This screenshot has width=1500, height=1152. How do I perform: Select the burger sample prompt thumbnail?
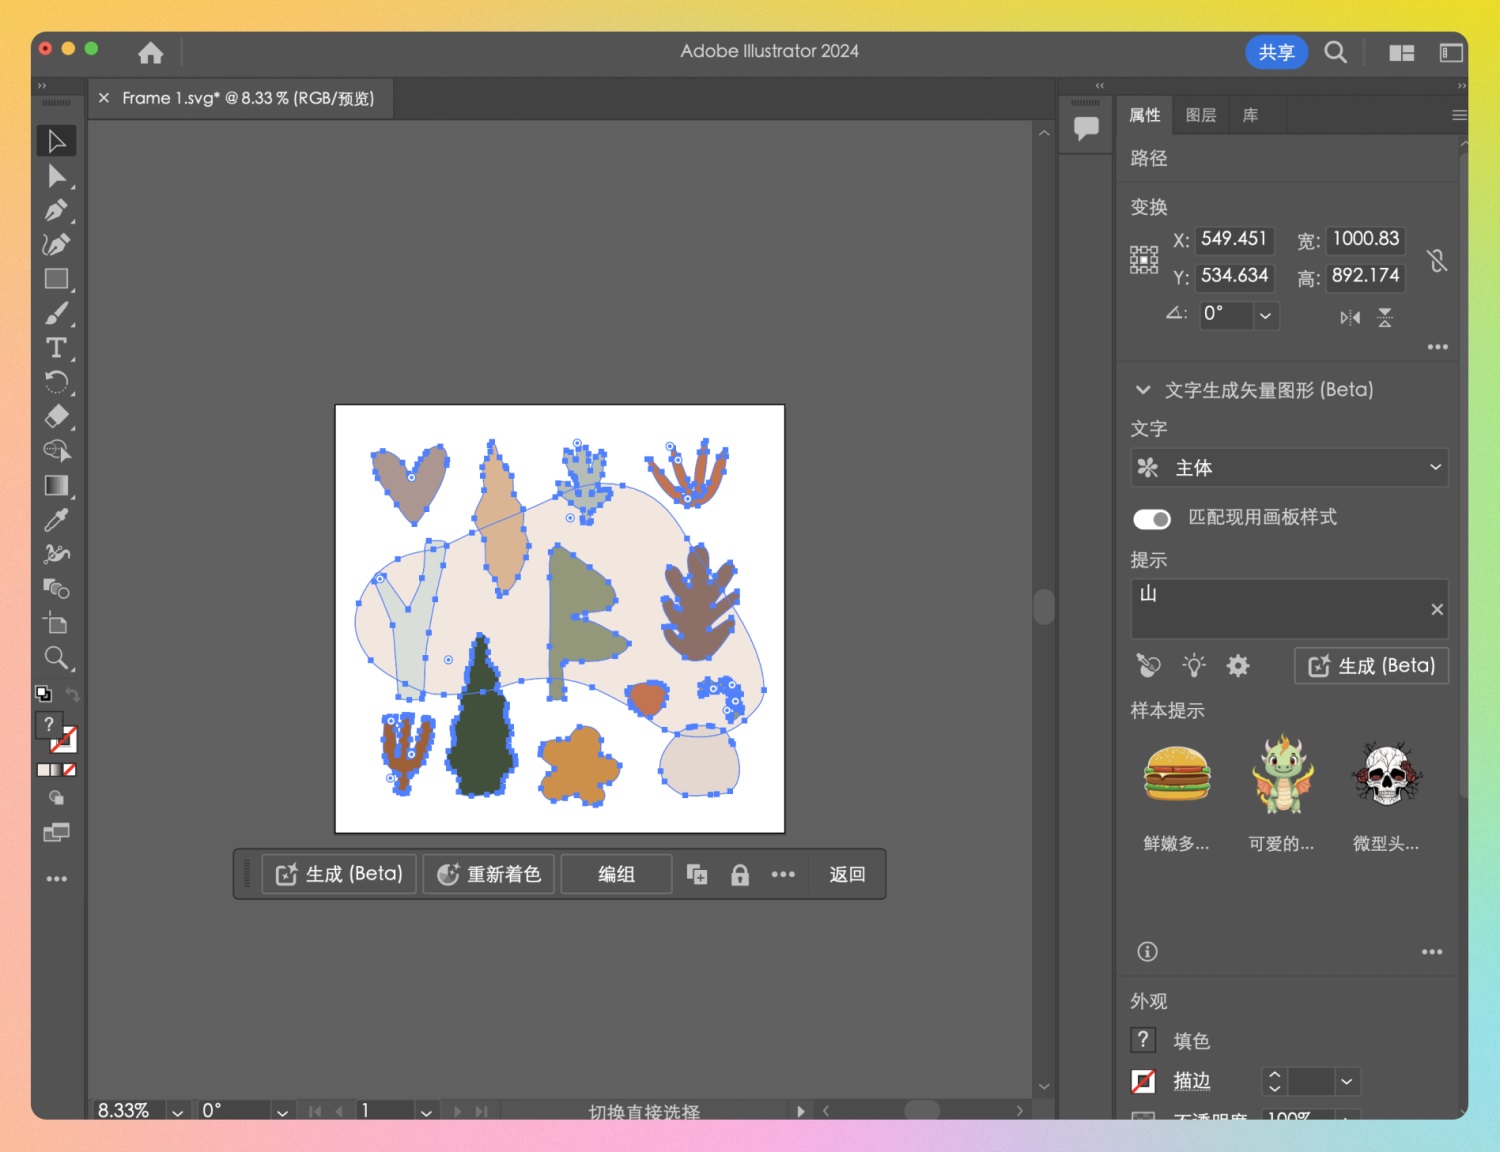1177,775
